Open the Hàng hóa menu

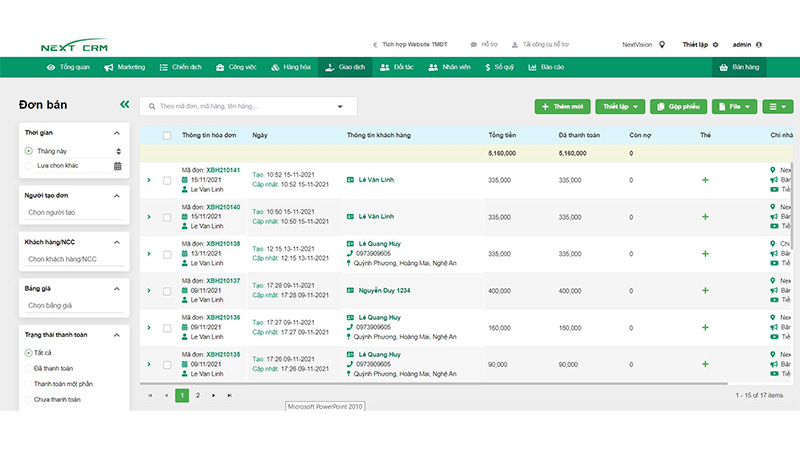click(x=291, y=67)
